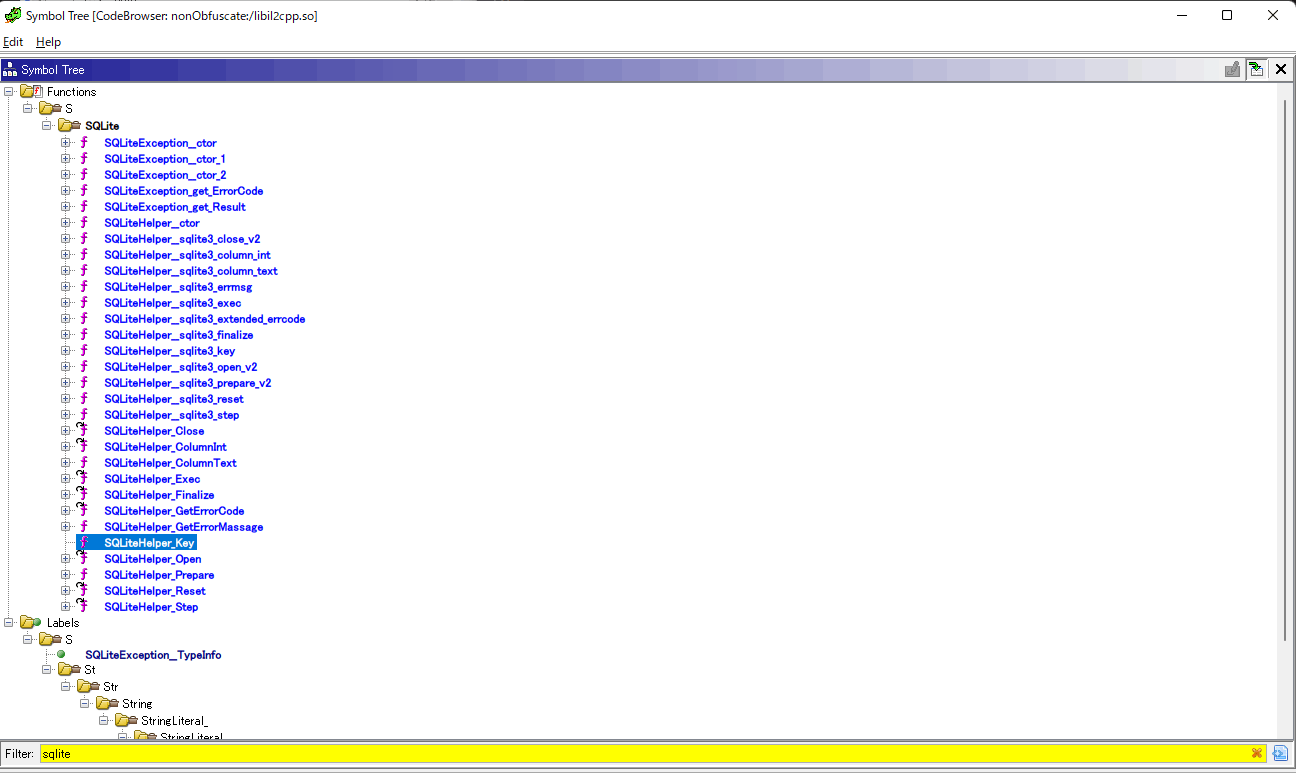1296x773 pixels.
Task: Click the Ghidra dragon icon in title bar
Action: point(12,15)
